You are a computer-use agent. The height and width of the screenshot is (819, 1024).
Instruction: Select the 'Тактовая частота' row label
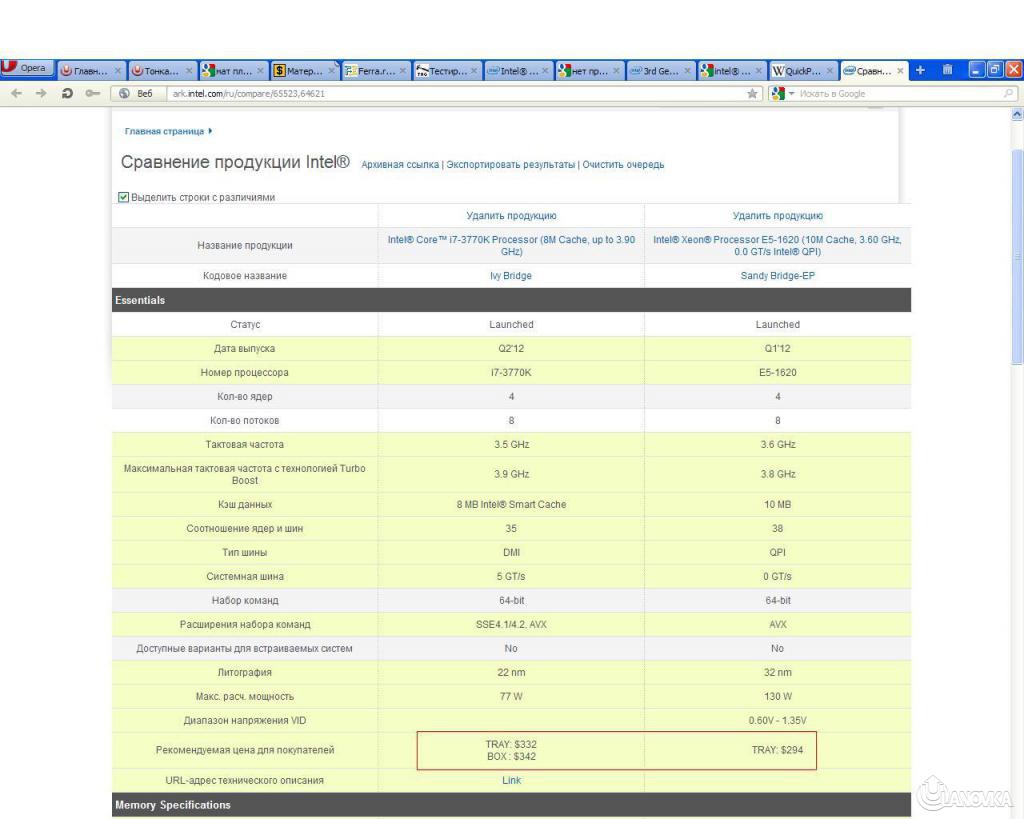245,444
